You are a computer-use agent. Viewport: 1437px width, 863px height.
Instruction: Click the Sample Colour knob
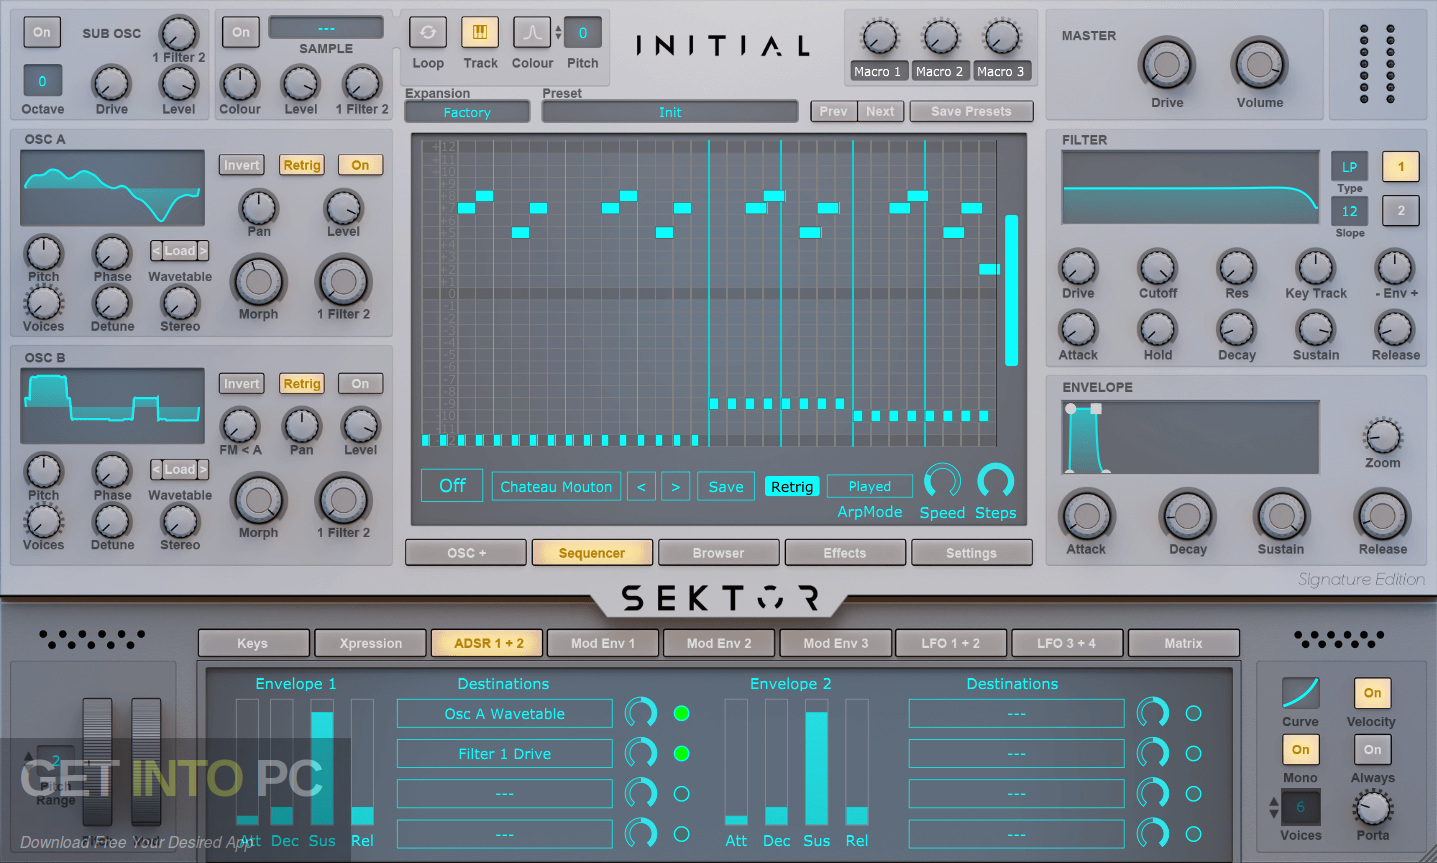[240, 84]
